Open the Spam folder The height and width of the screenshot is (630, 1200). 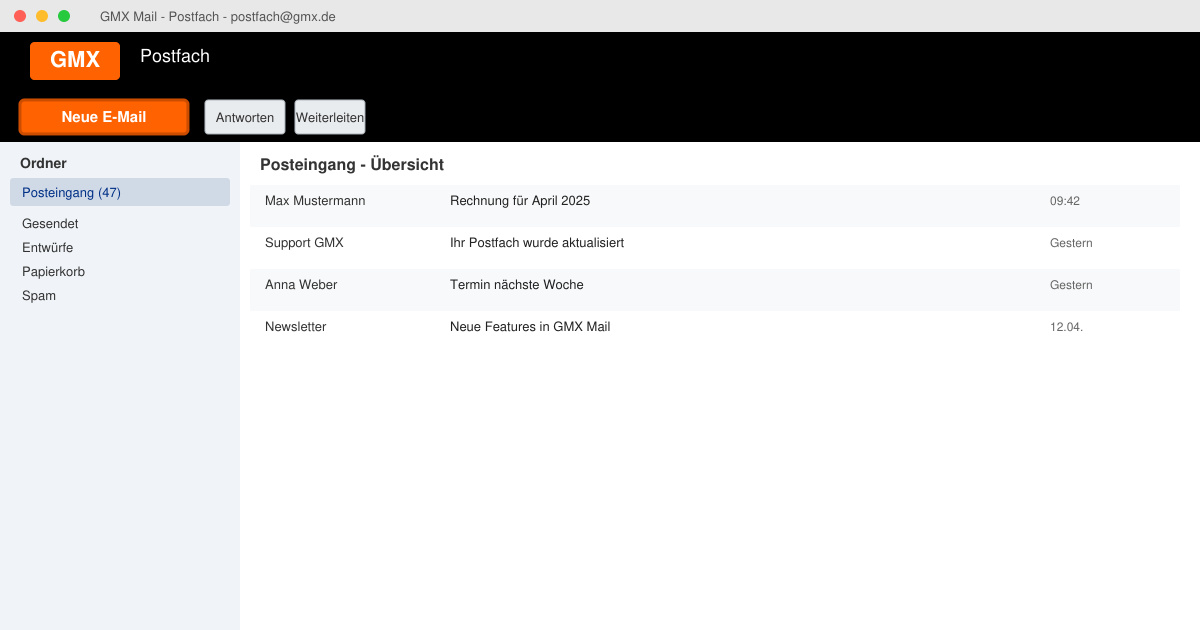(x=39, y=296)
